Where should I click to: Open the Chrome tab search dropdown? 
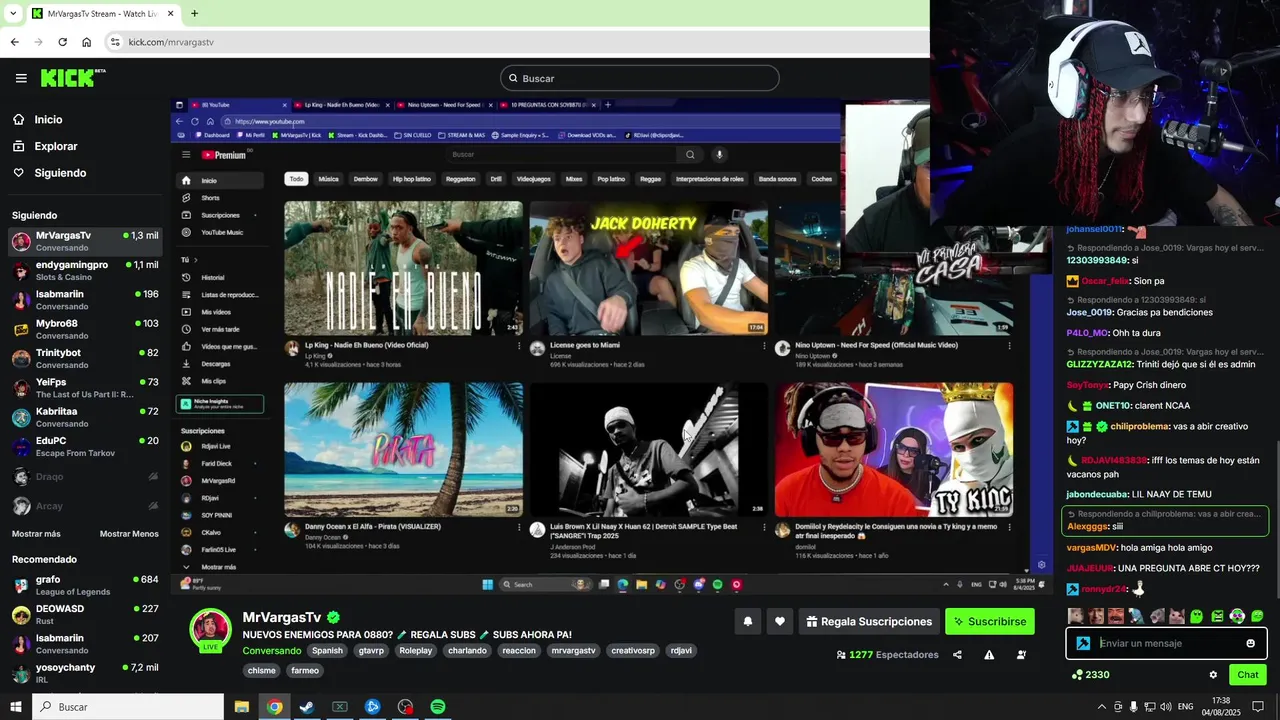[x=13, y=13]
